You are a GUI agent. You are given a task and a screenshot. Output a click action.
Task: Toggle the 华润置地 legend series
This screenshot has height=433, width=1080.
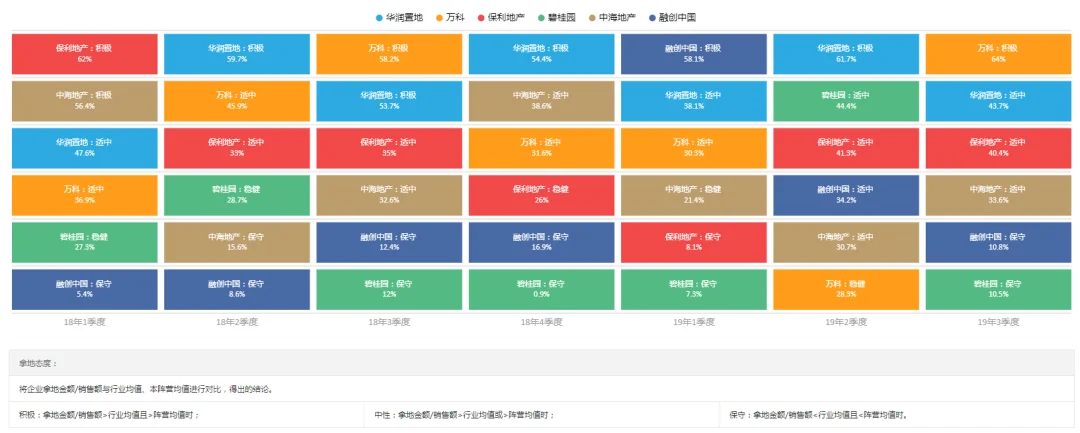point(399,17)
